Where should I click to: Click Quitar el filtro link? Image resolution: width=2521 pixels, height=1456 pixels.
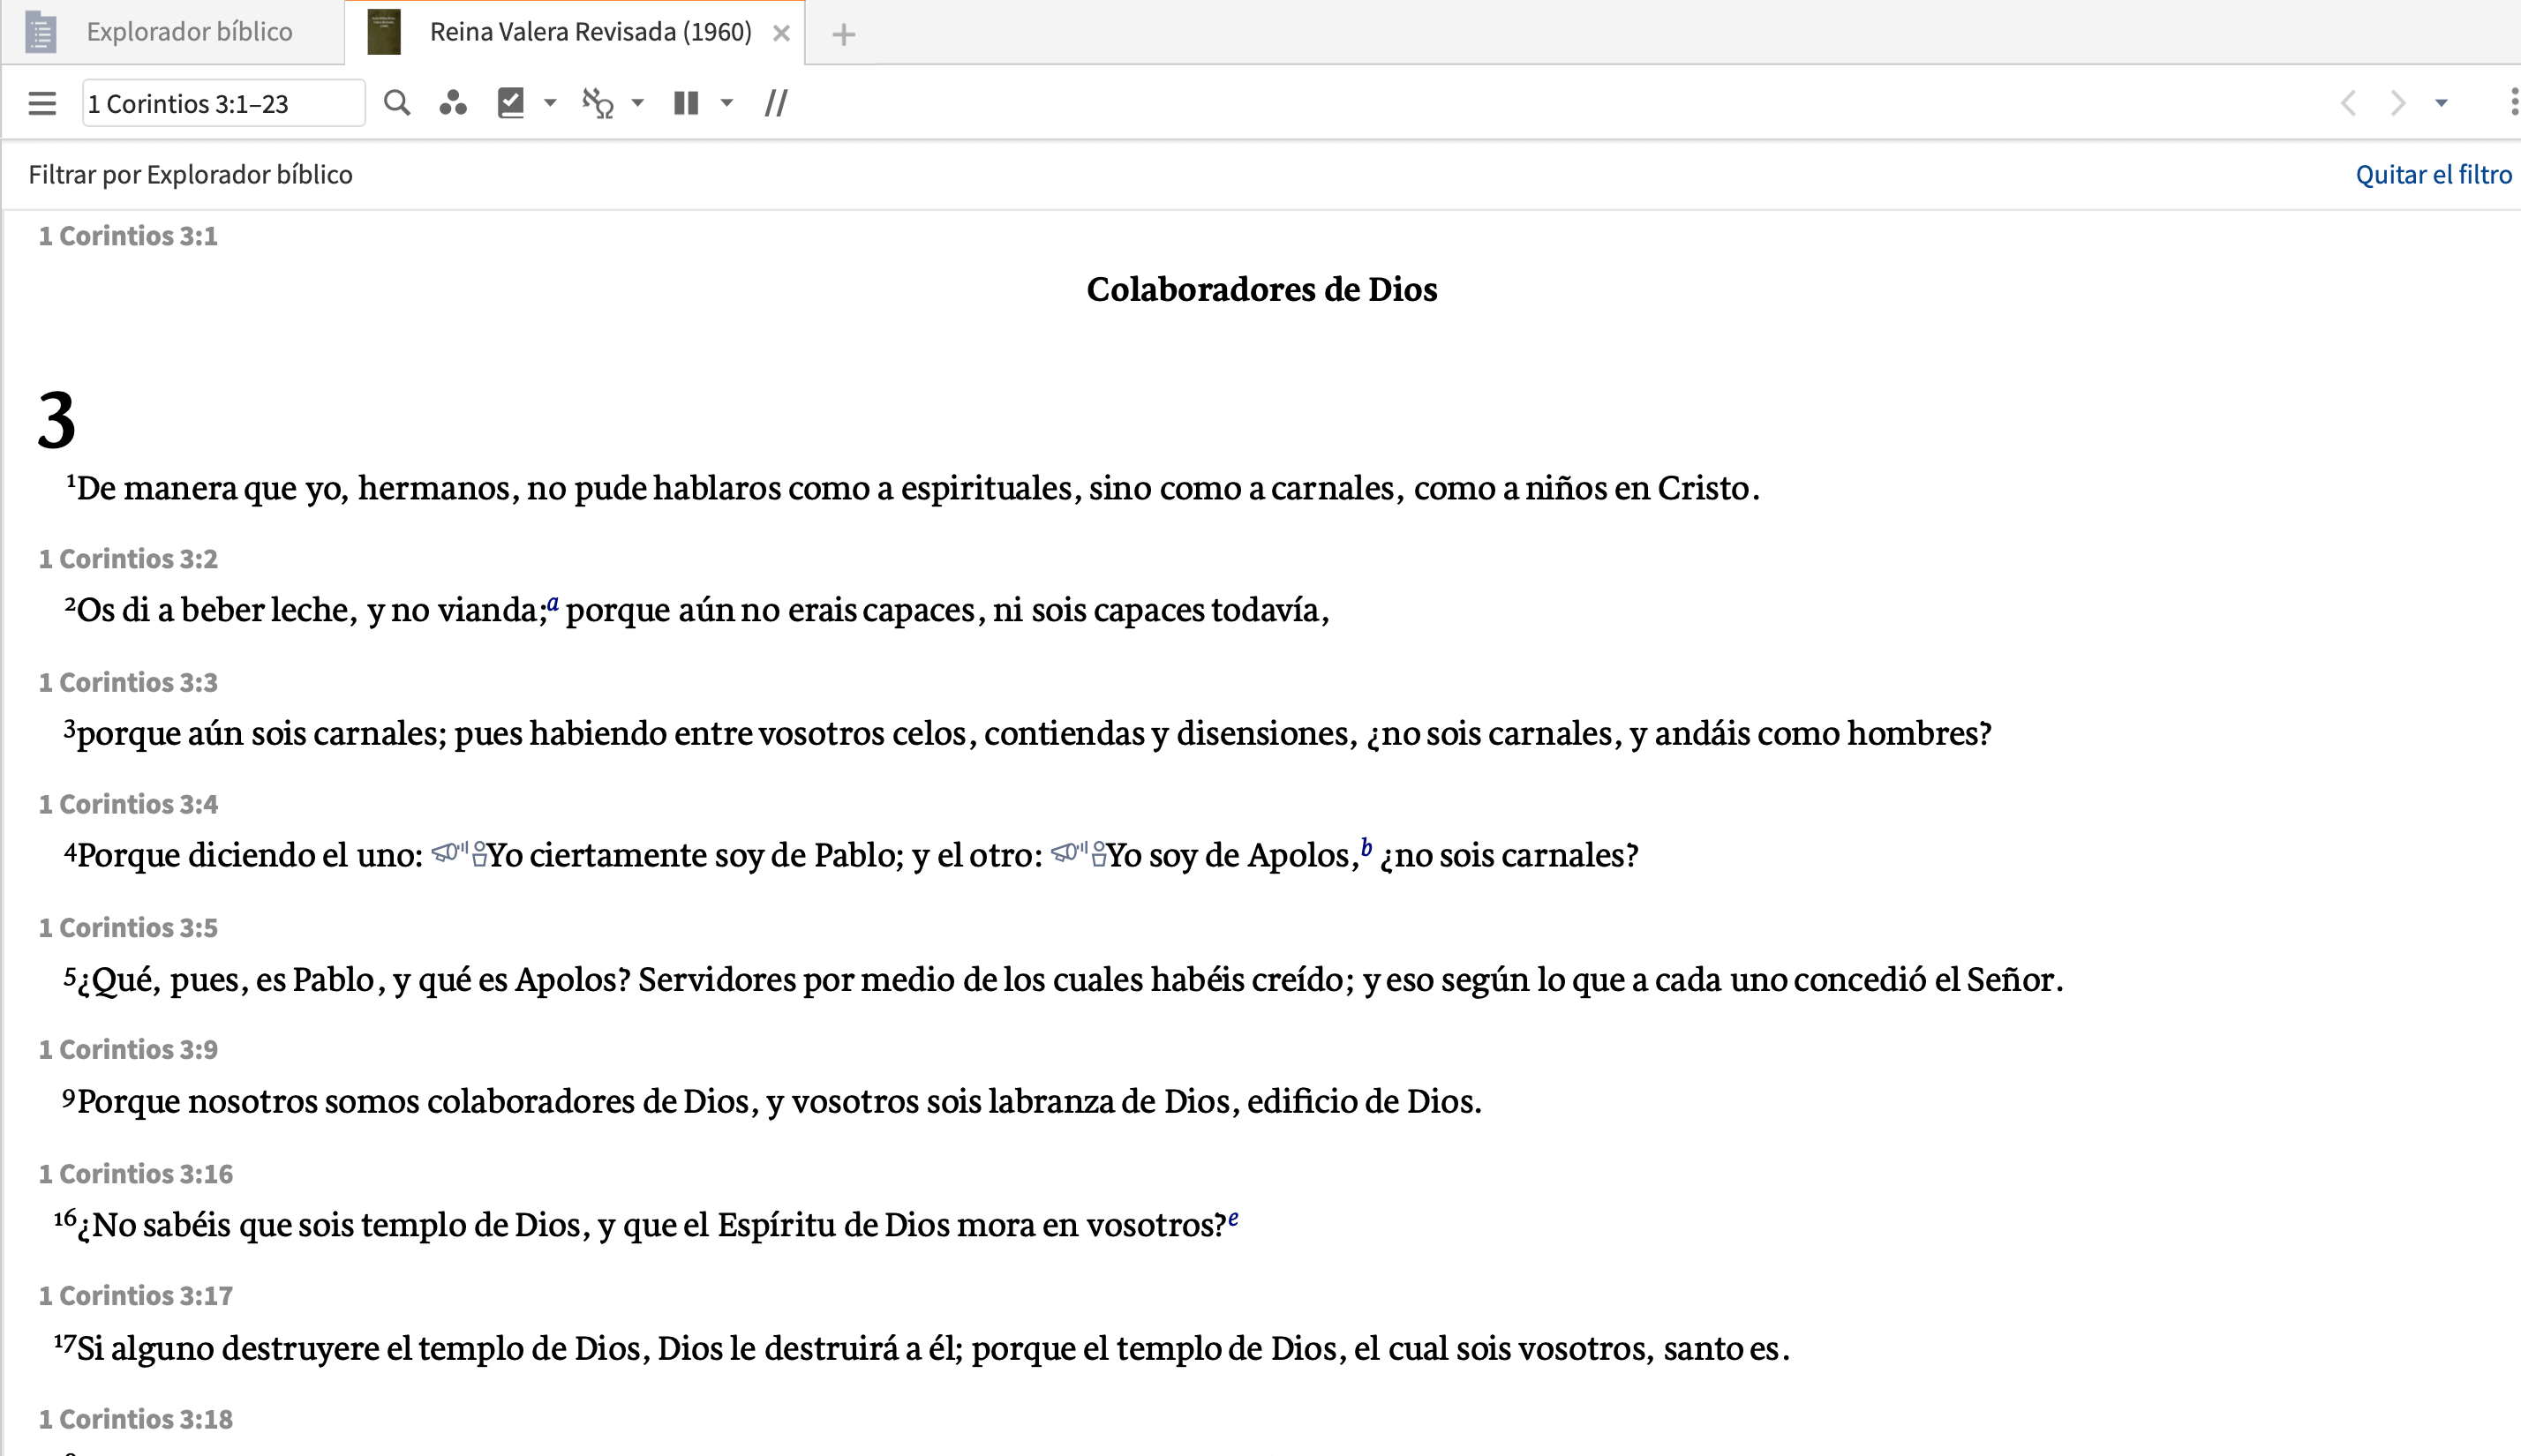tap(2433, 174)
